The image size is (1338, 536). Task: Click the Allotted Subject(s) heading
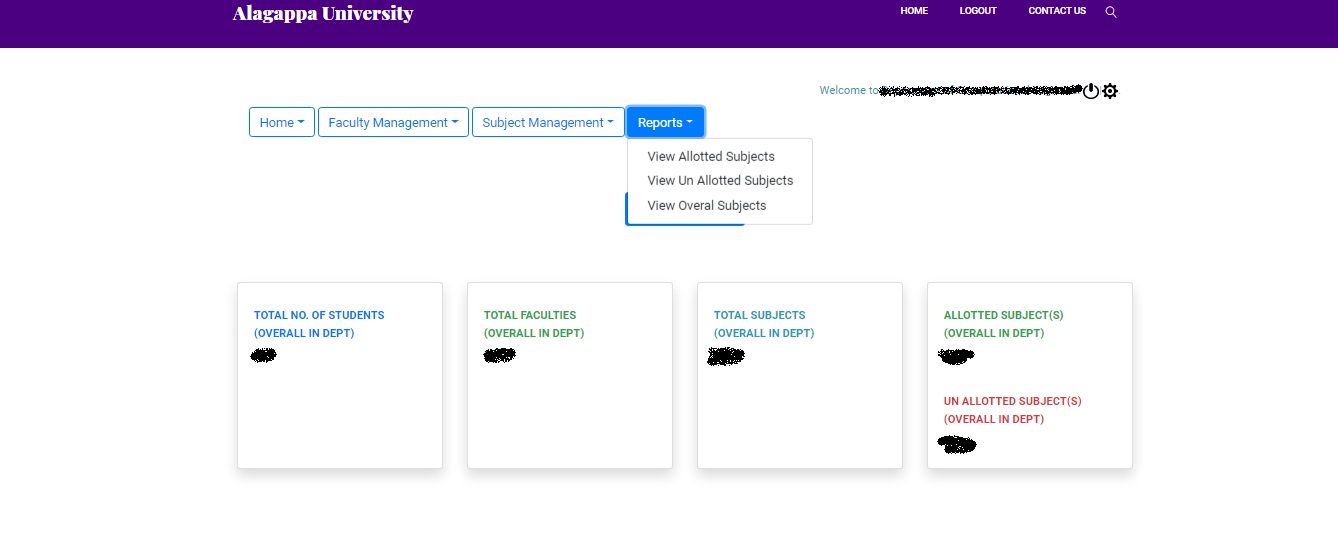(x=1003, y=324)
